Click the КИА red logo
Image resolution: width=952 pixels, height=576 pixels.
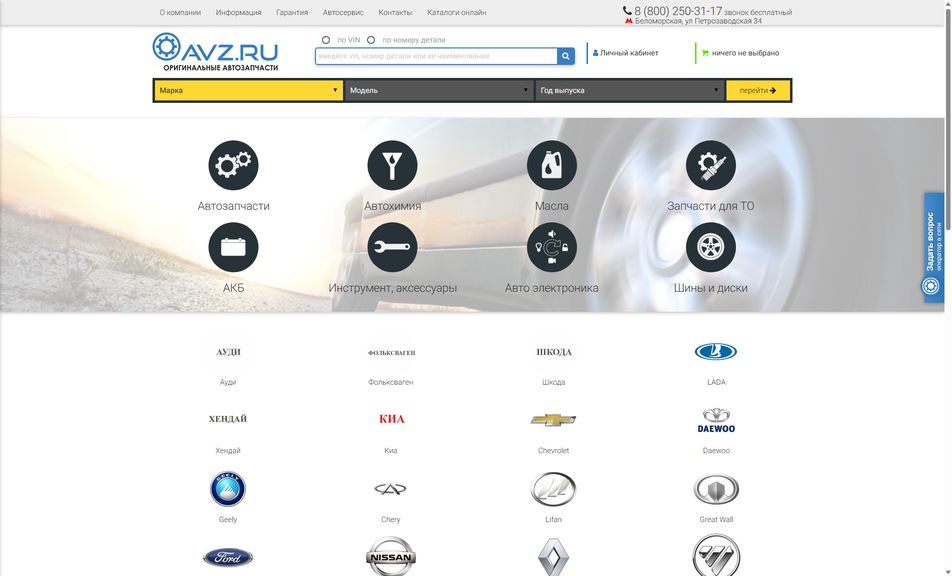392,419
